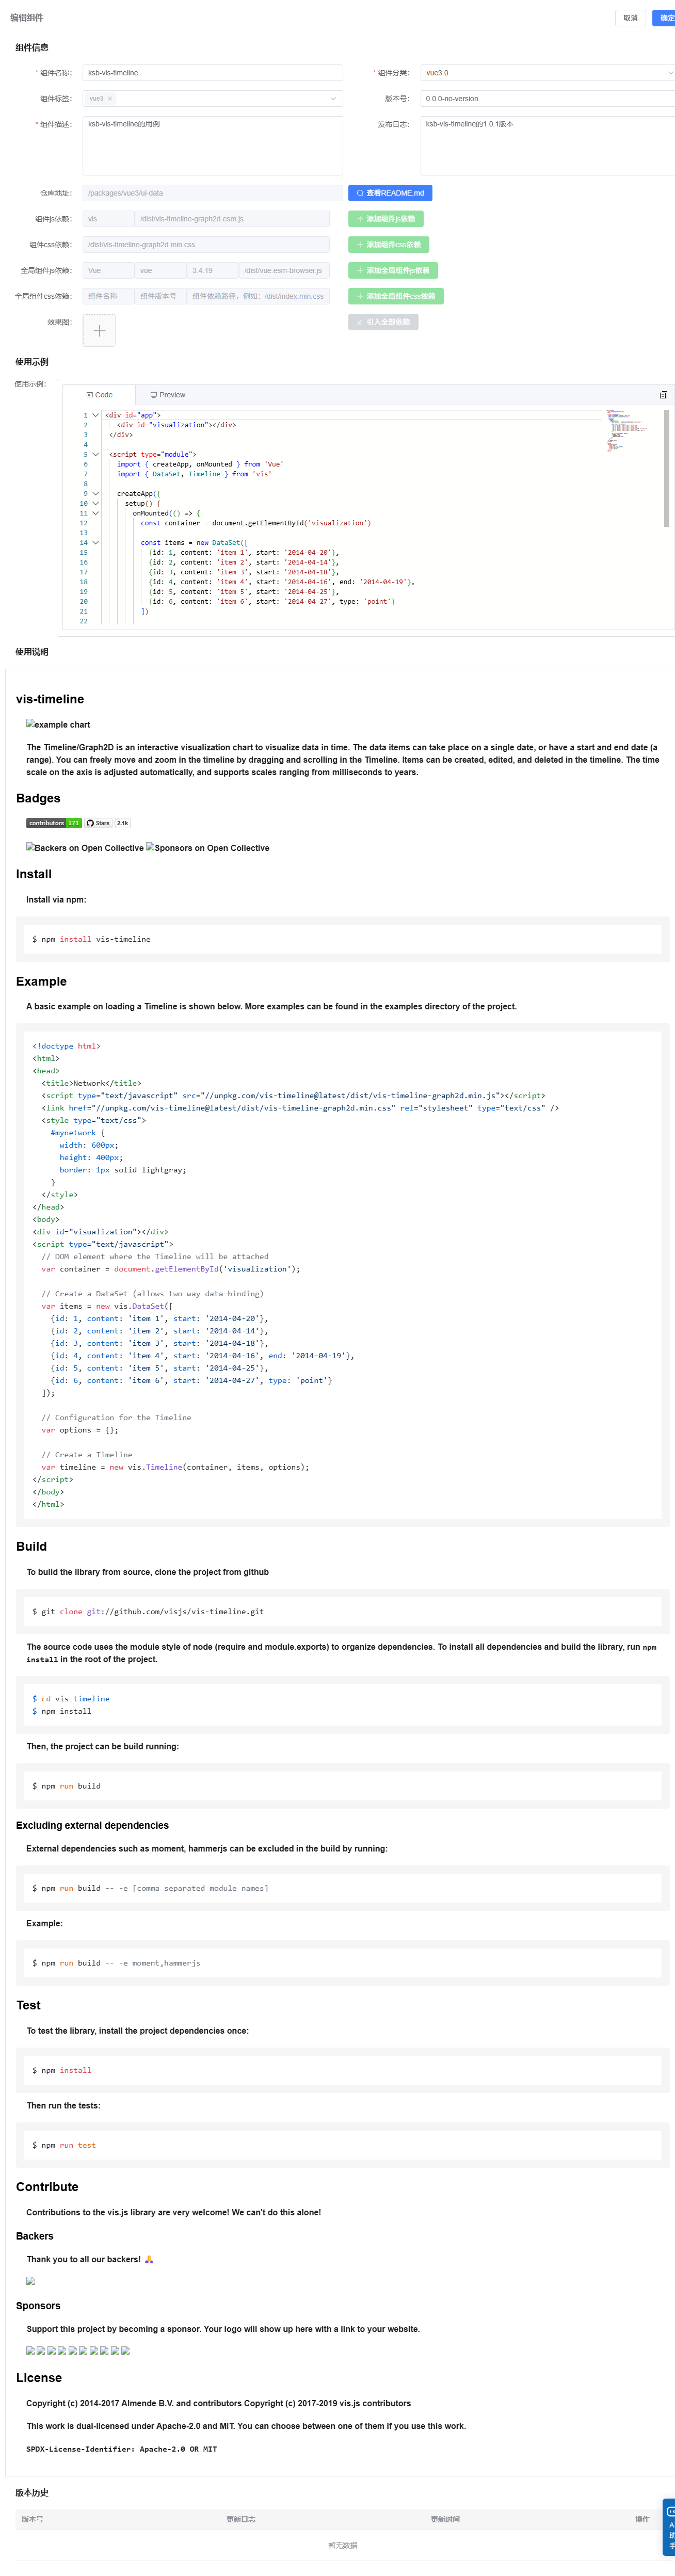Collapse code fold arrow at line 11
675x2576 pixels.
pyautogui.click(x=96, y=514)
